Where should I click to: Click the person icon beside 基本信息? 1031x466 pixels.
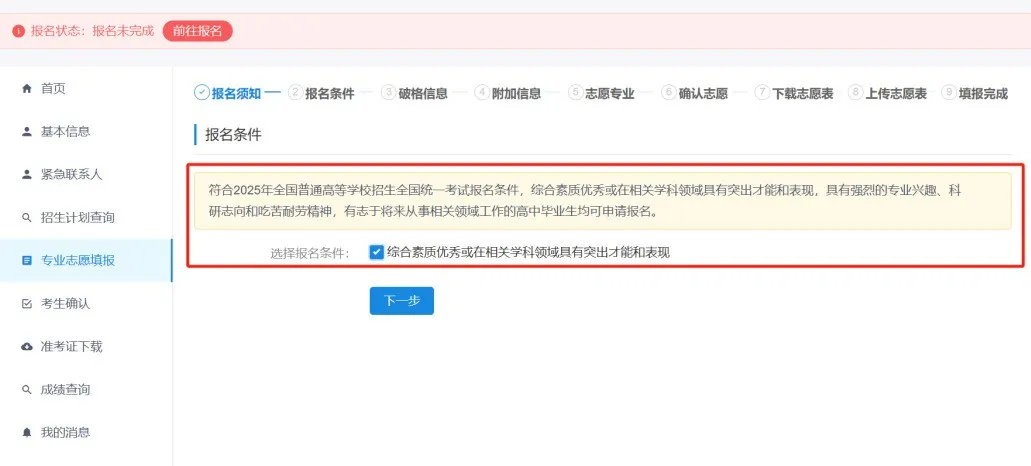(27, 131)
